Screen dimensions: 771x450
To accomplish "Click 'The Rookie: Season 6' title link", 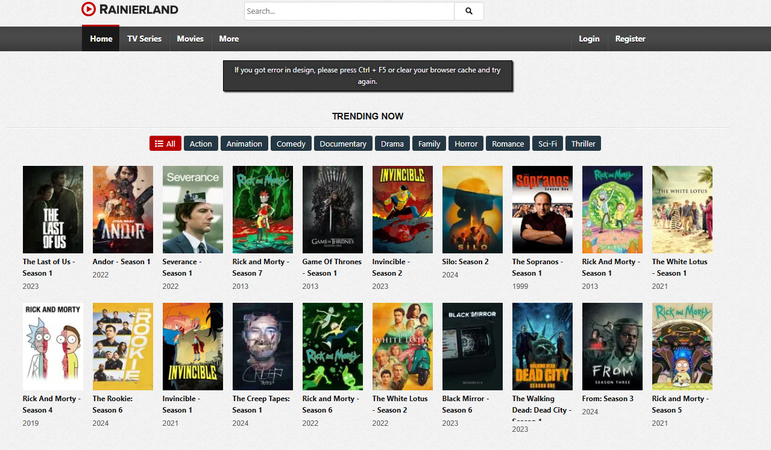I will (x=113, y=404).
